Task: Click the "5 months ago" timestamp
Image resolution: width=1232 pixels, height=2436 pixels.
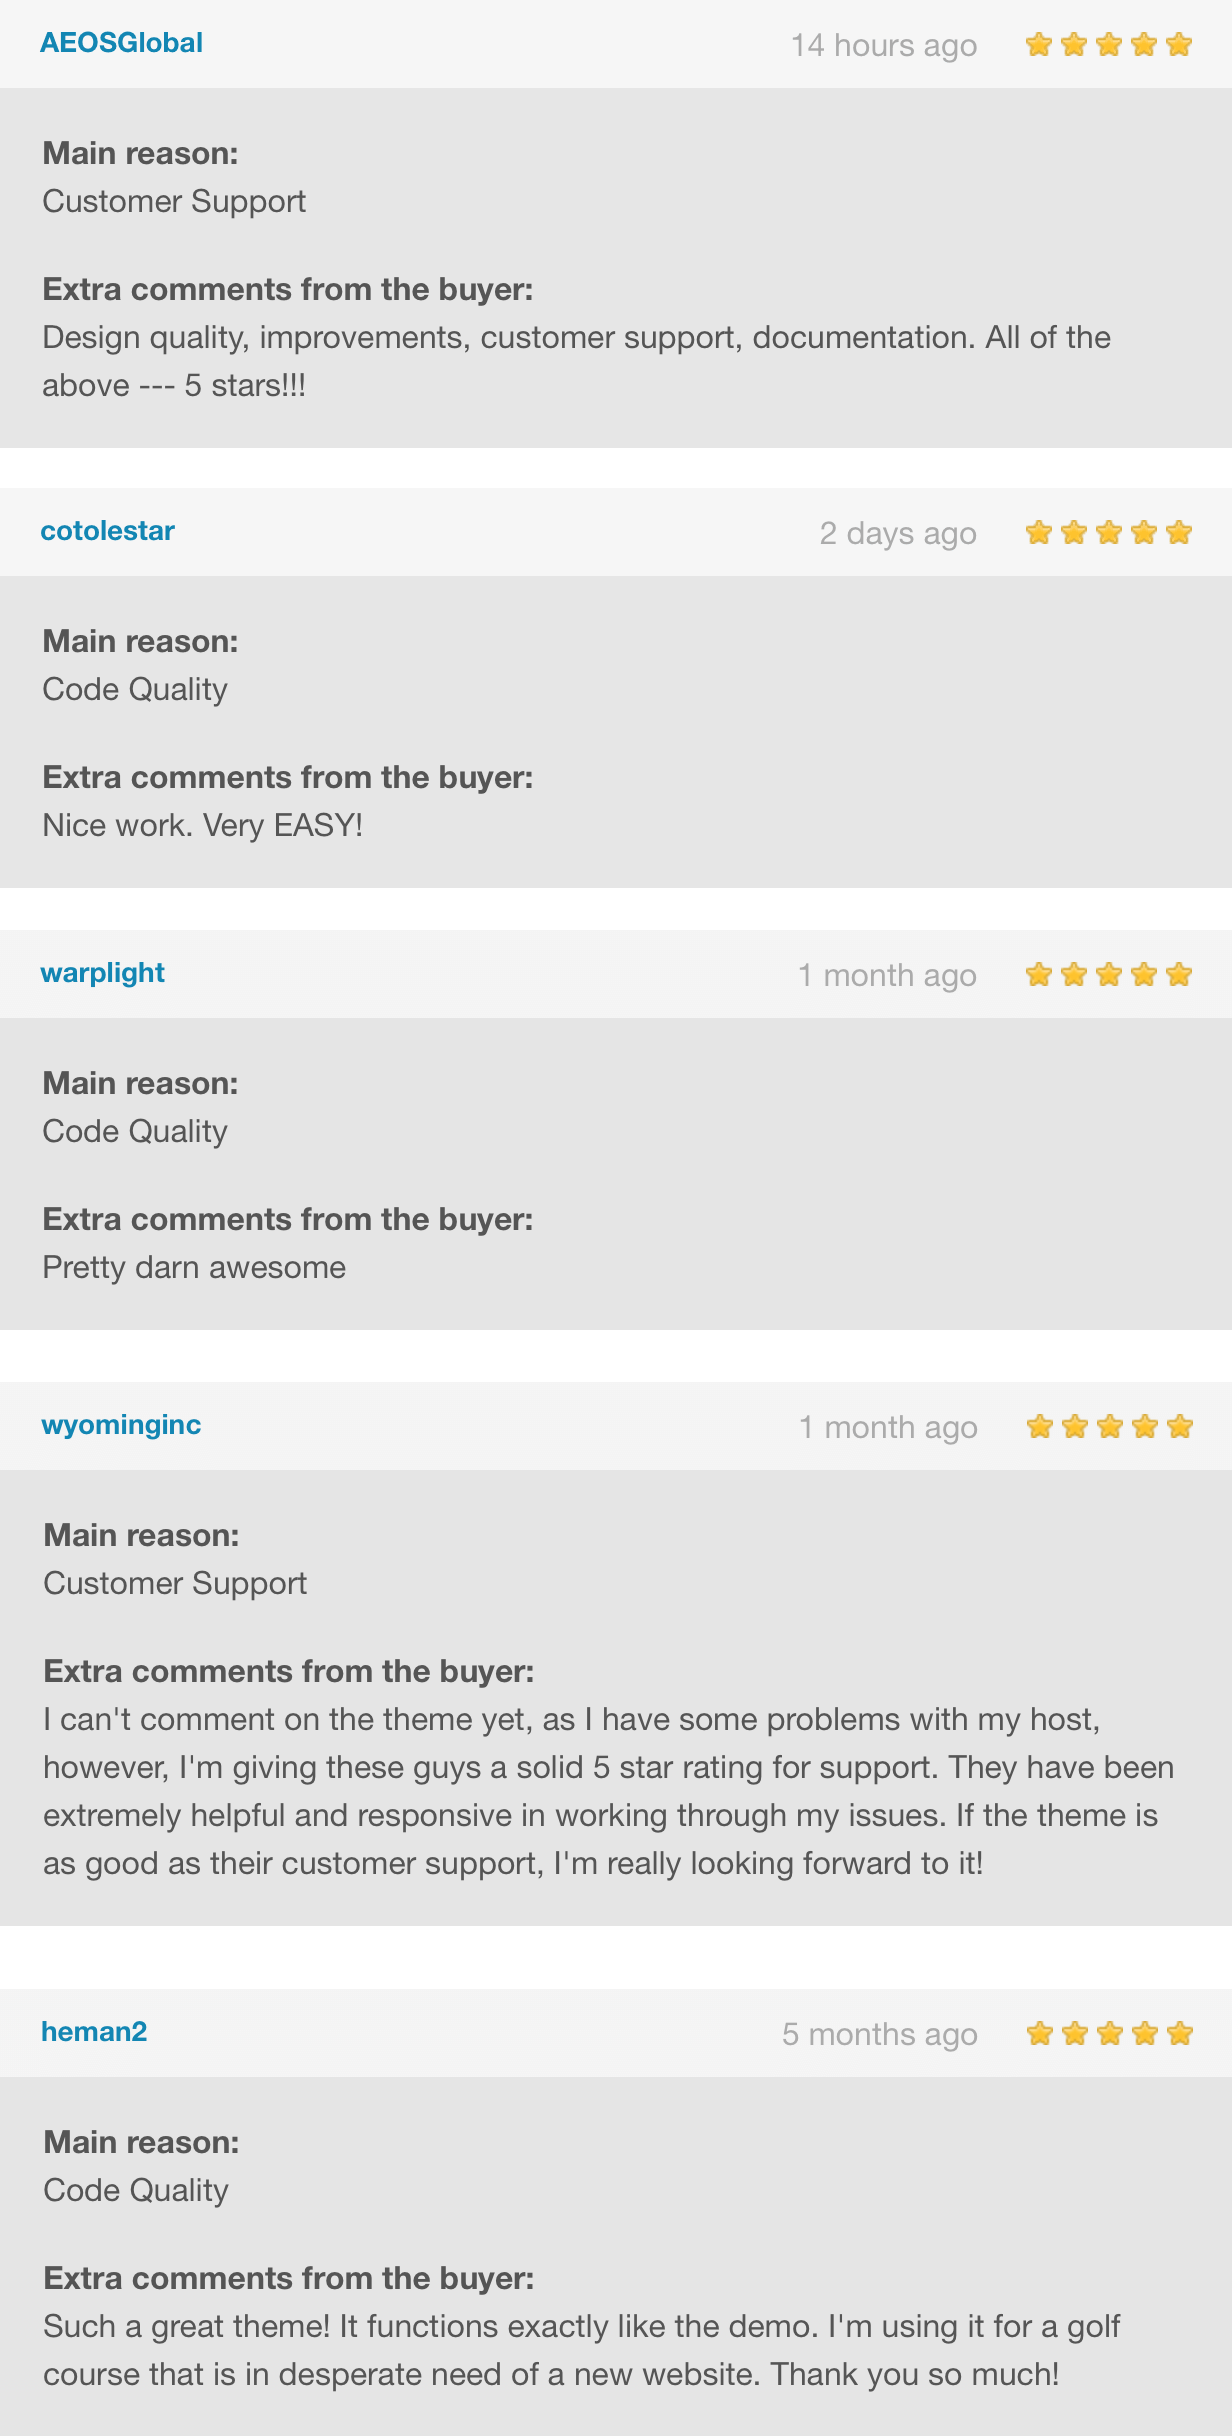Action: (x=879, y=2035)
